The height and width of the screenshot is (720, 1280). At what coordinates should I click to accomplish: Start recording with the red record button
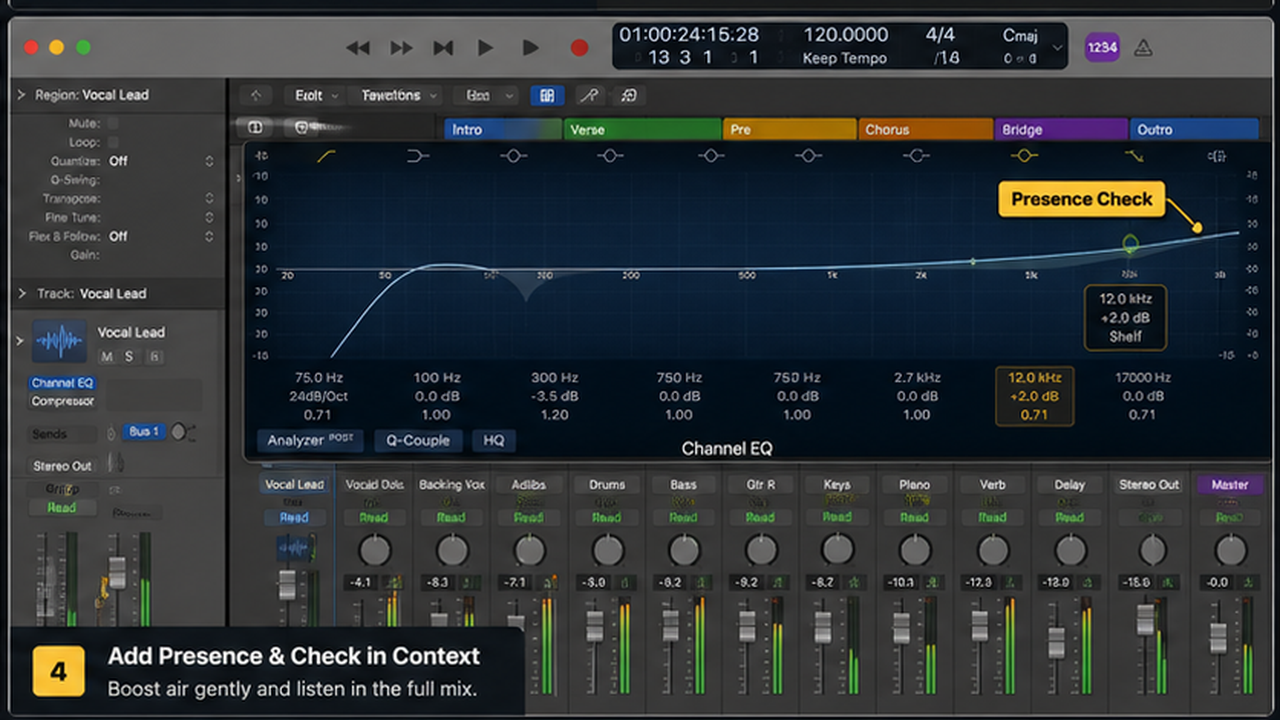click(579, 48)
